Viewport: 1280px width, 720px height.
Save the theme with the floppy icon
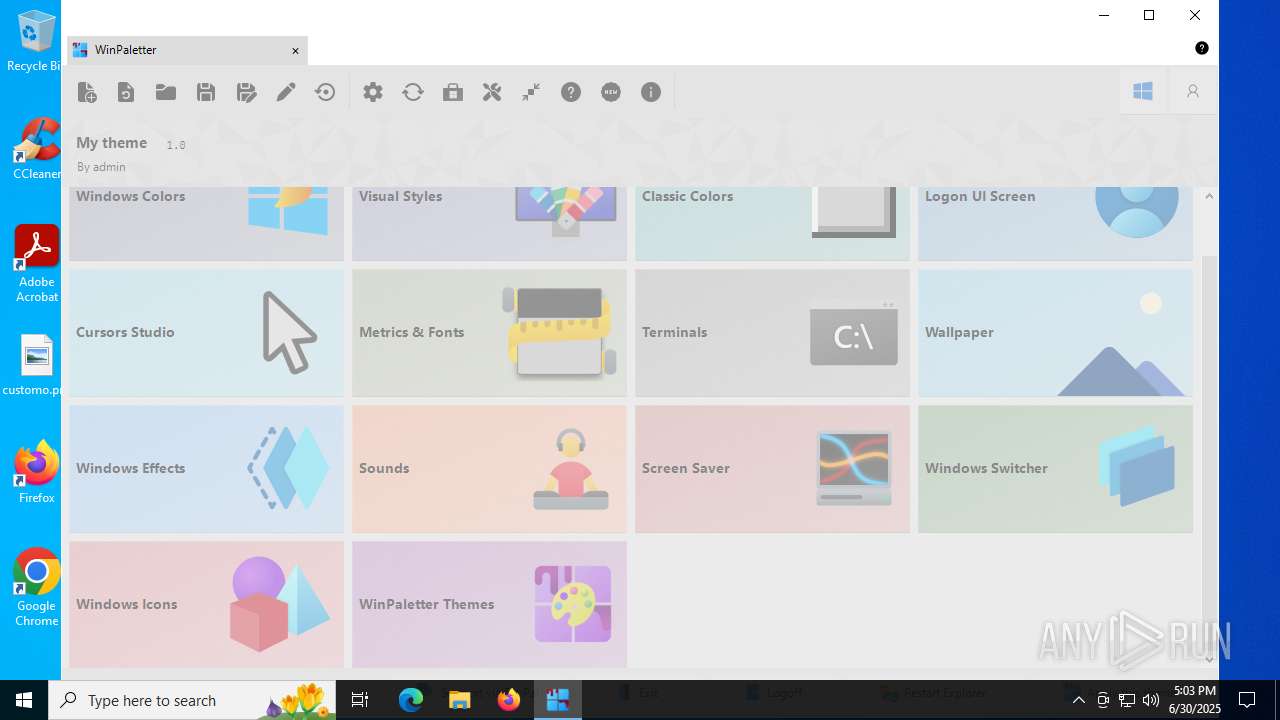click(x=206, y=92)
